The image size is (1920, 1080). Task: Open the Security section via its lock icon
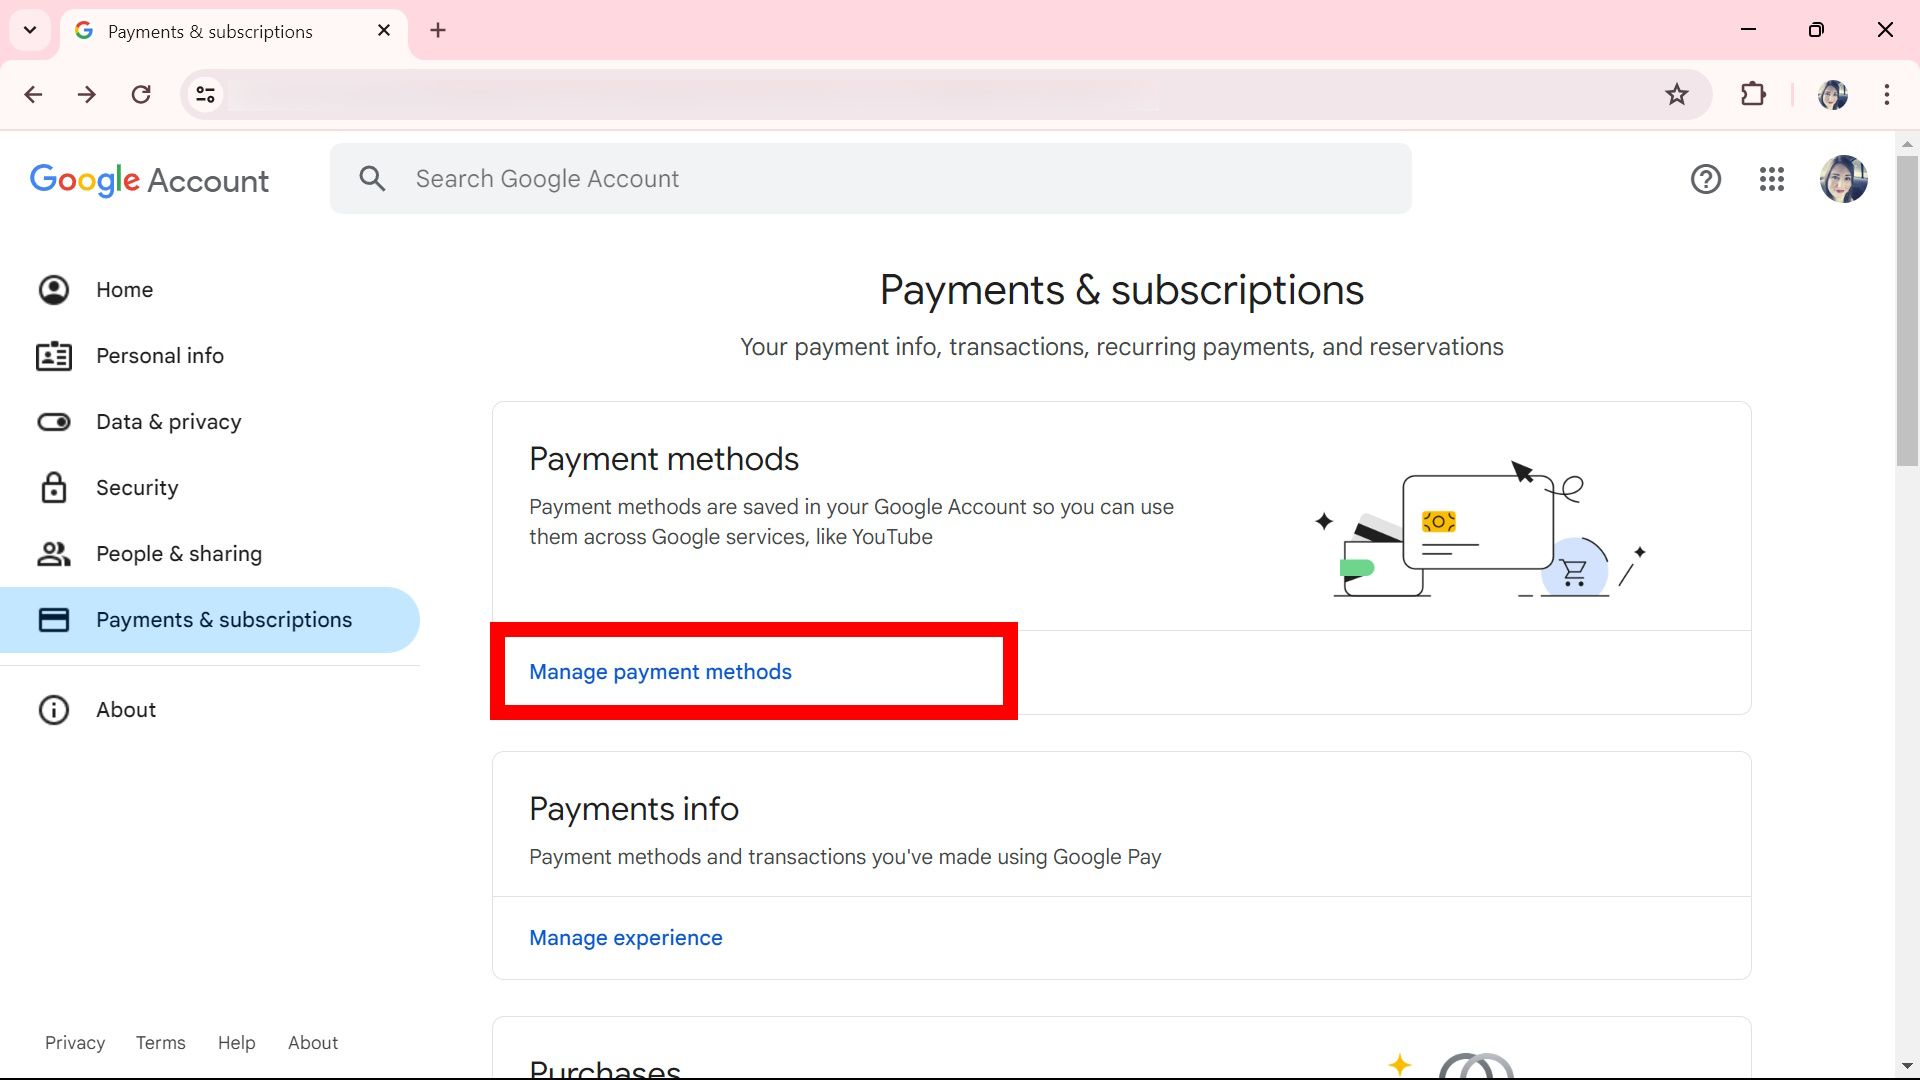click(53, 488)
